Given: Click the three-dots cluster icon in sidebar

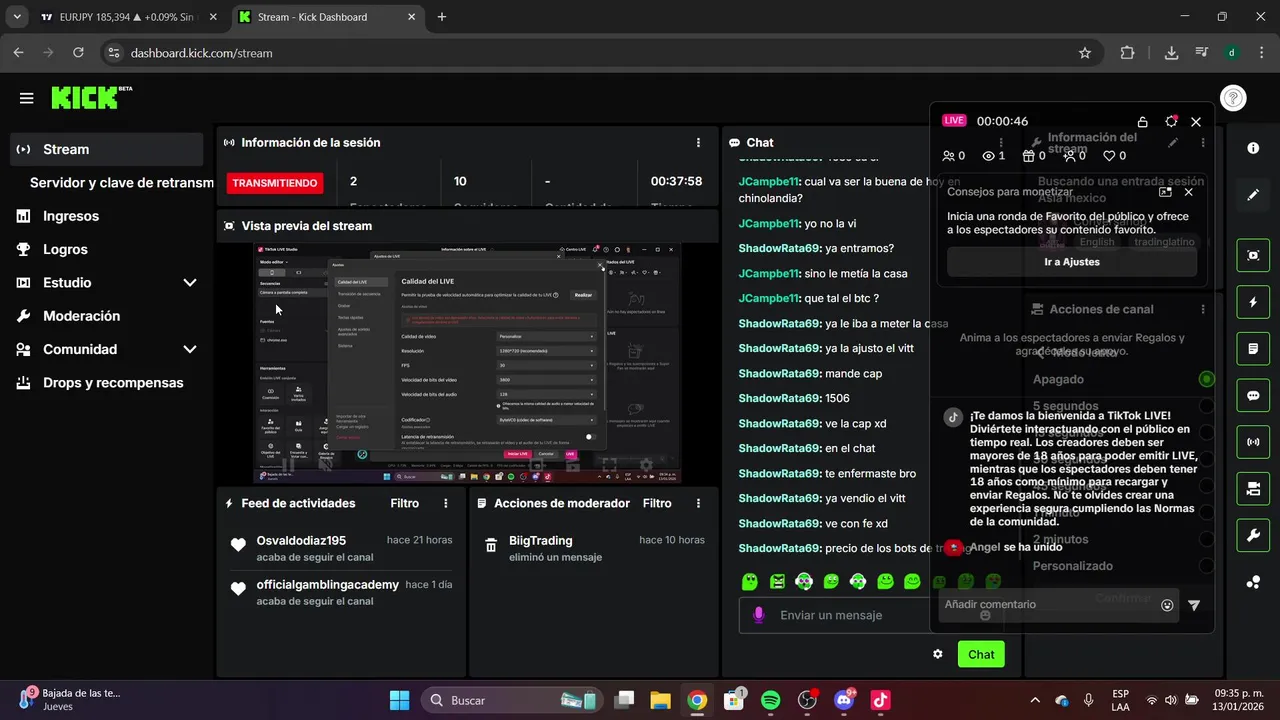Looking at the screenshot, I should pyautogui.click(x=1253, y=582).
